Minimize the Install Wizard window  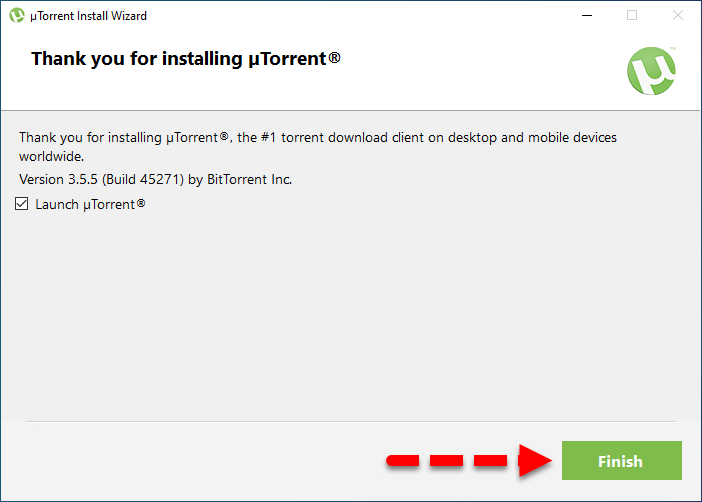pyautogui.click(x=586, y=15)
